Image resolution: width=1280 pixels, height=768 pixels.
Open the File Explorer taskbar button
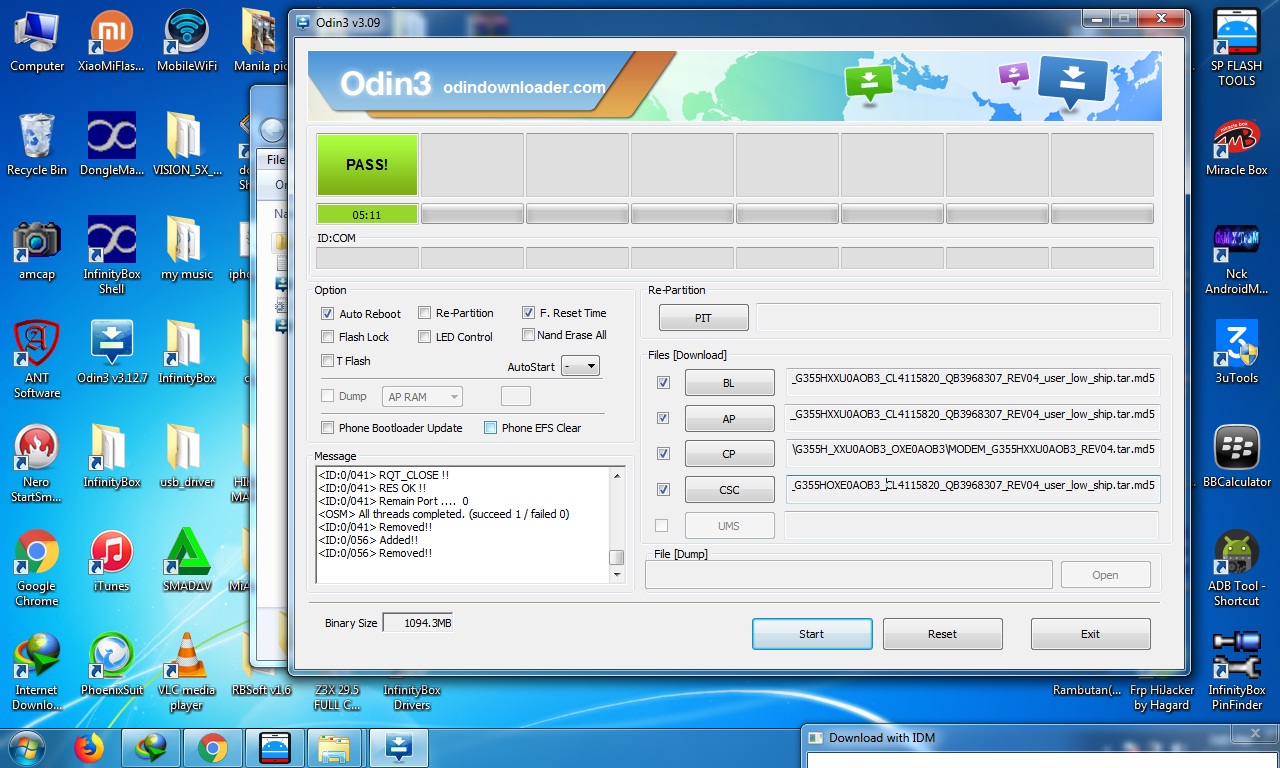click(335, 747)
